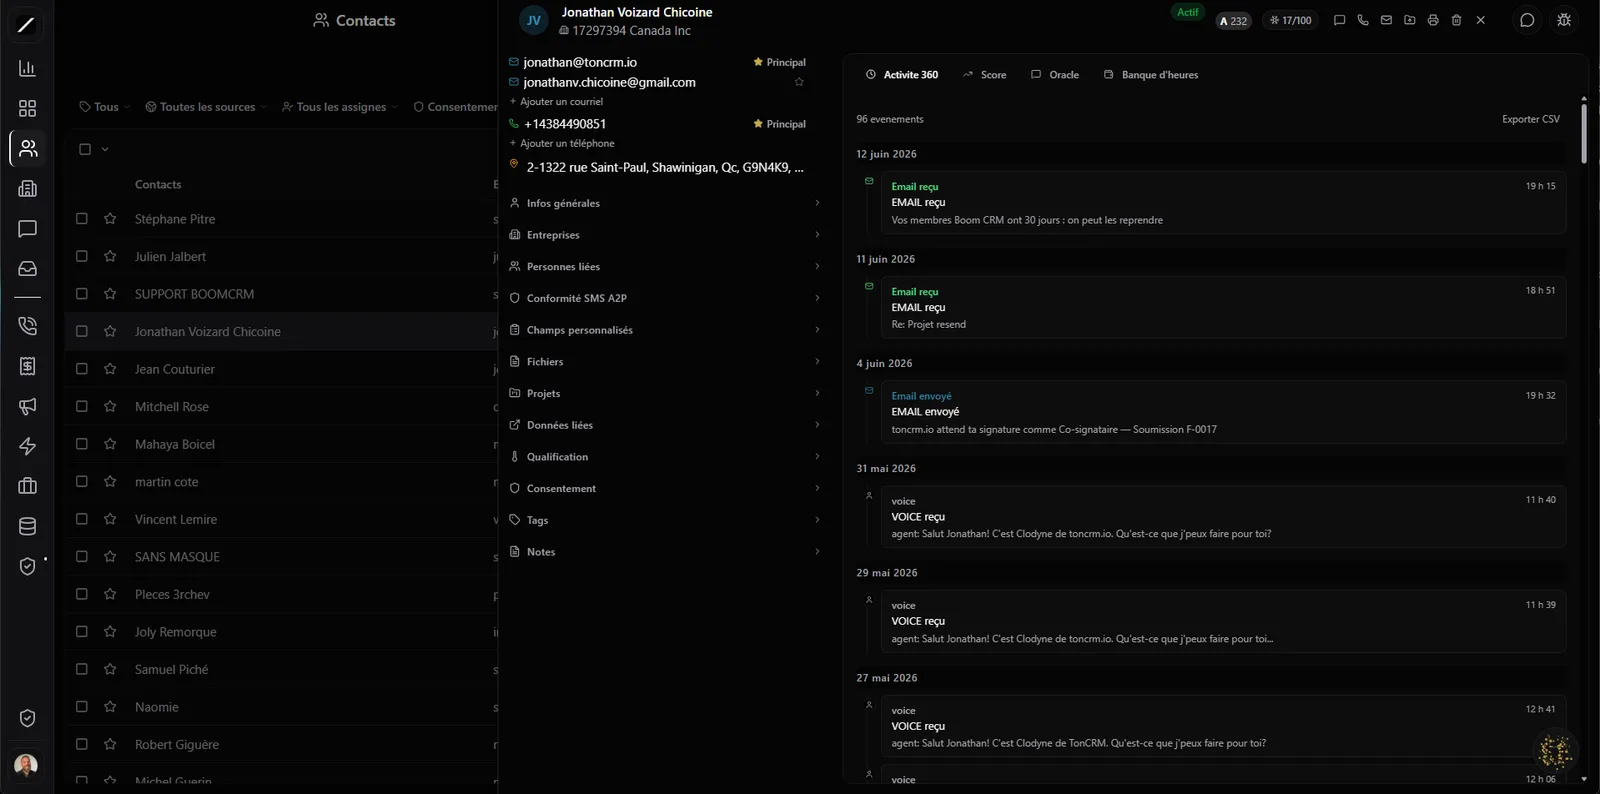Viewport: 1600px width, 794px height.
Task: Tick the checkbox for Julien Jalbert
Action: 82,256
